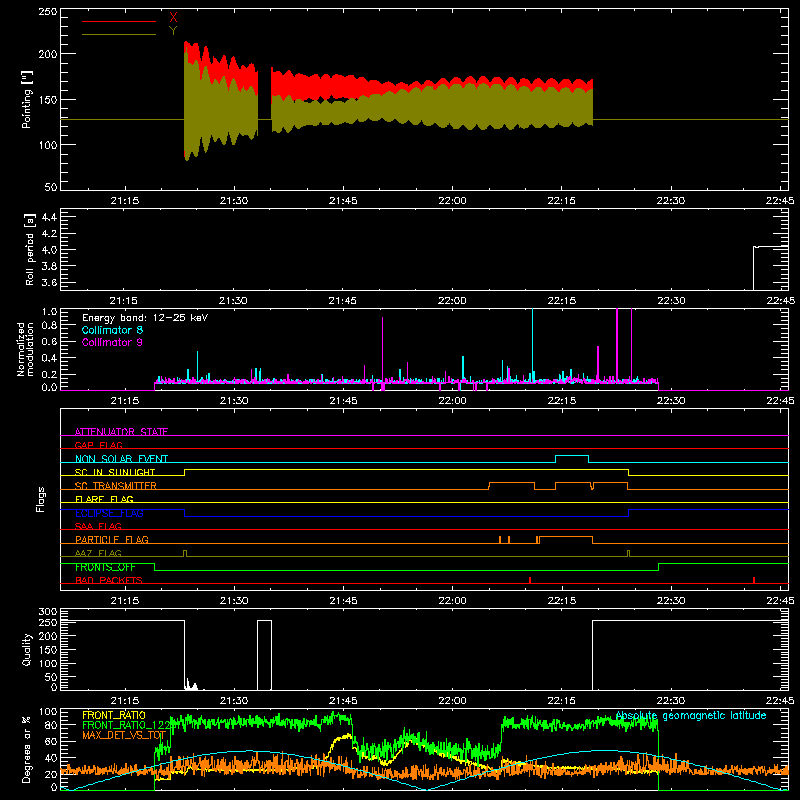This screenshot has width=800, height=800.
Task: Select the Pointing axis title
Action: [x=27, y=99]
